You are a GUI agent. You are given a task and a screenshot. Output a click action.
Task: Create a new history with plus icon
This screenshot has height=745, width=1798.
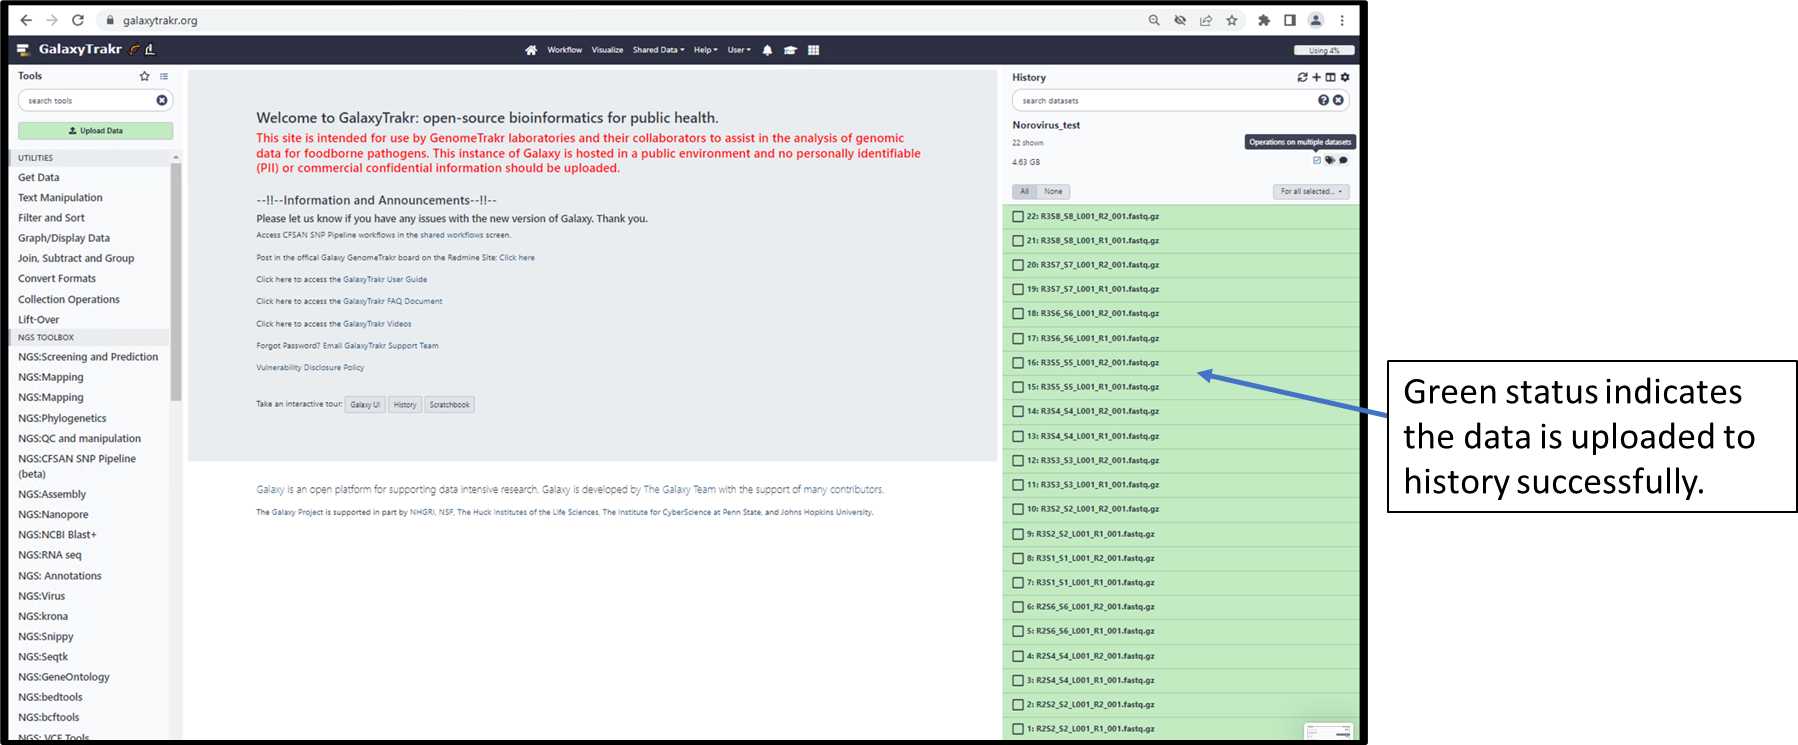[x=1317, y=77]
